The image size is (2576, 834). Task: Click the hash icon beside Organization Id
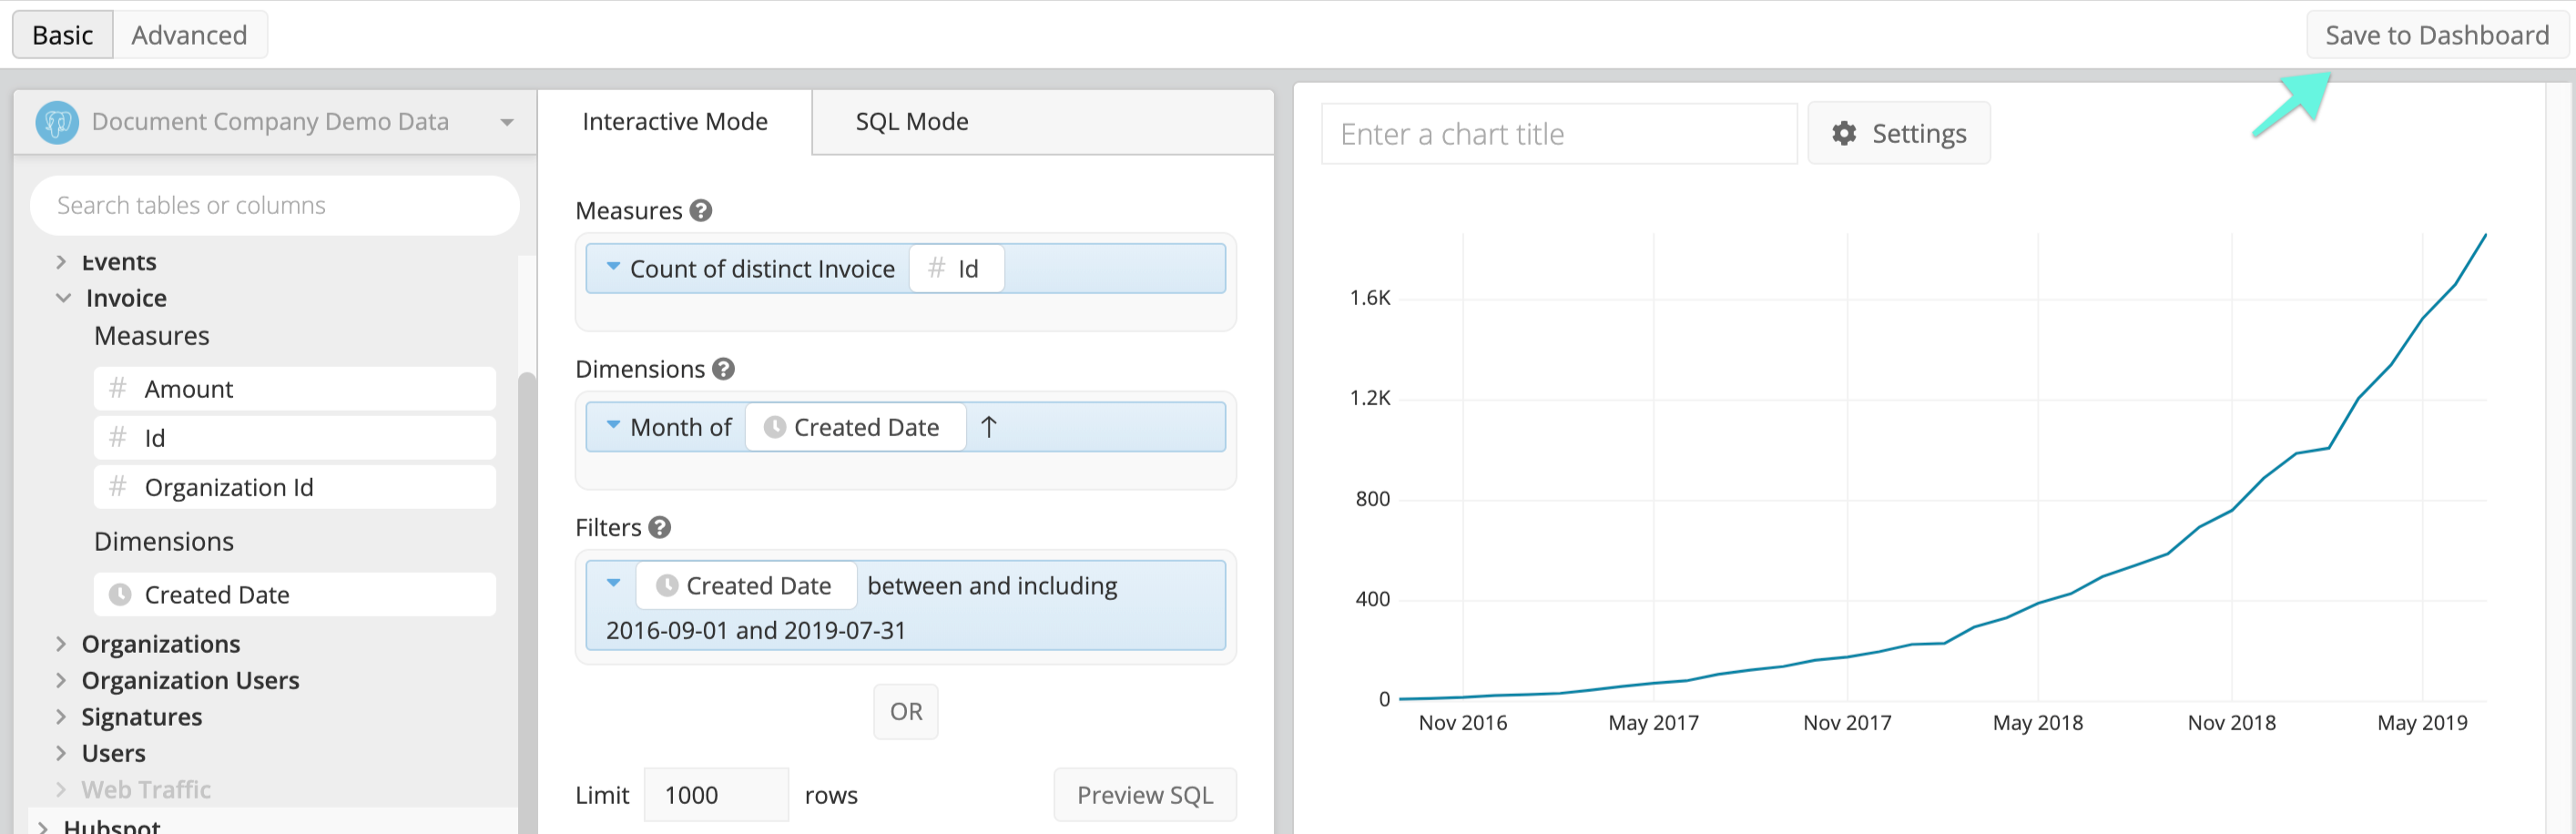point(118,487)
